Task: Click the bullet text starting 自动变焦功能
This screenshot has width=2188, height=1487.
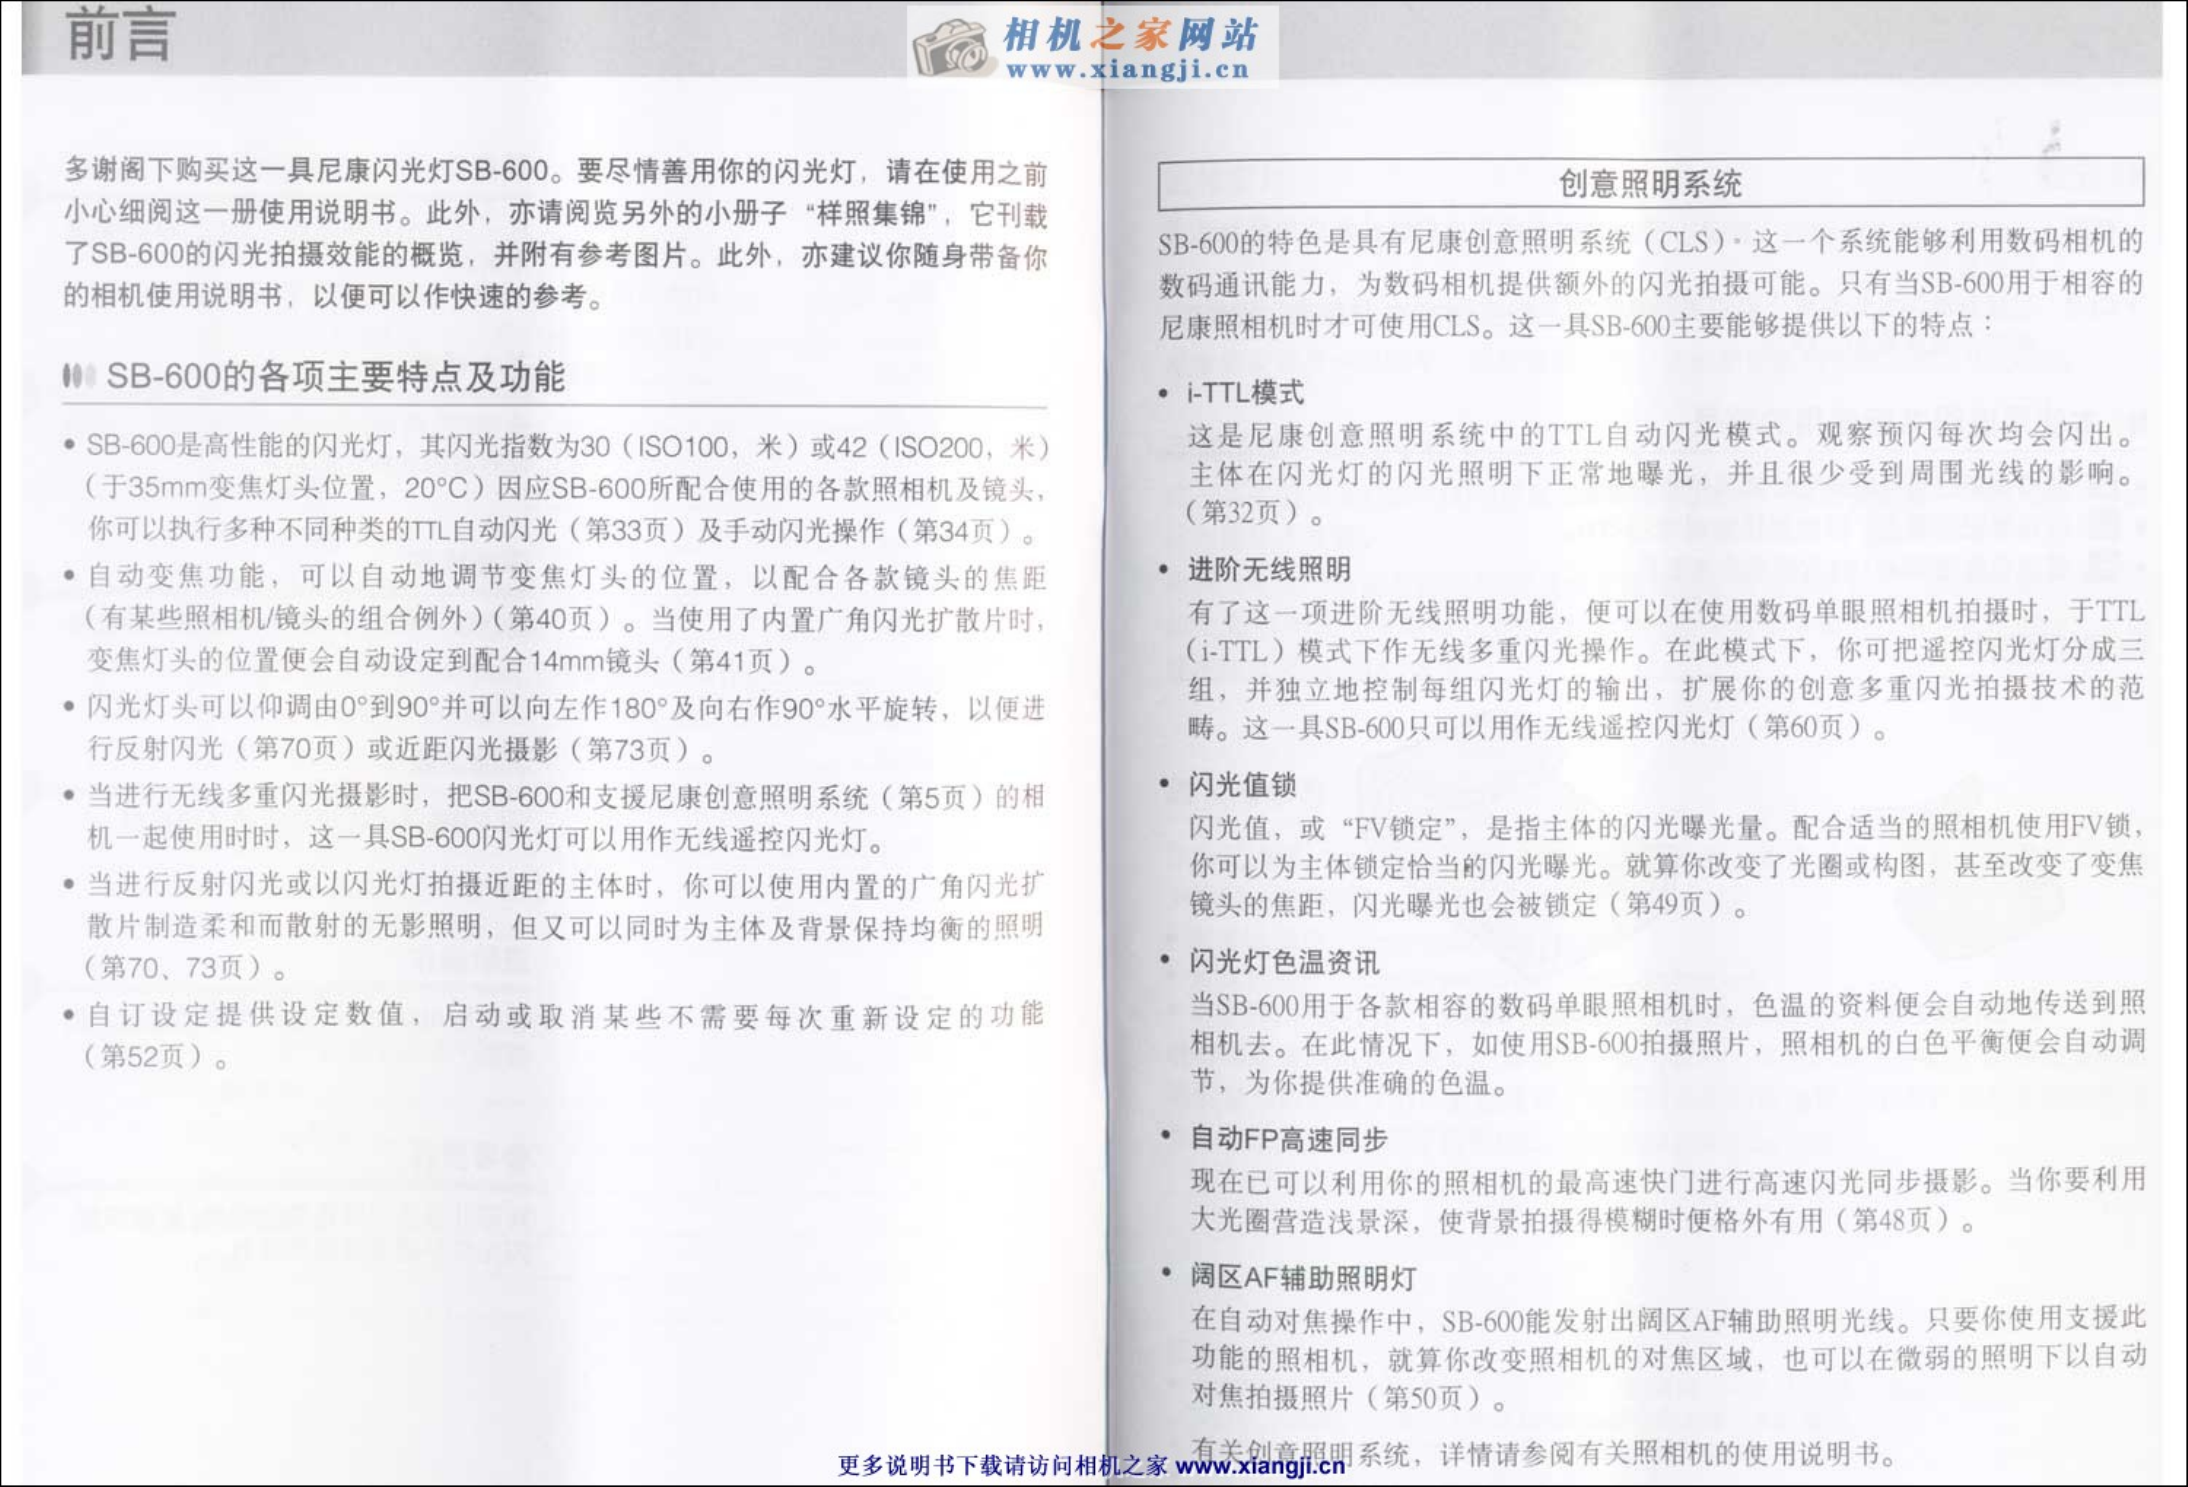Action: (x=567, y=619)
